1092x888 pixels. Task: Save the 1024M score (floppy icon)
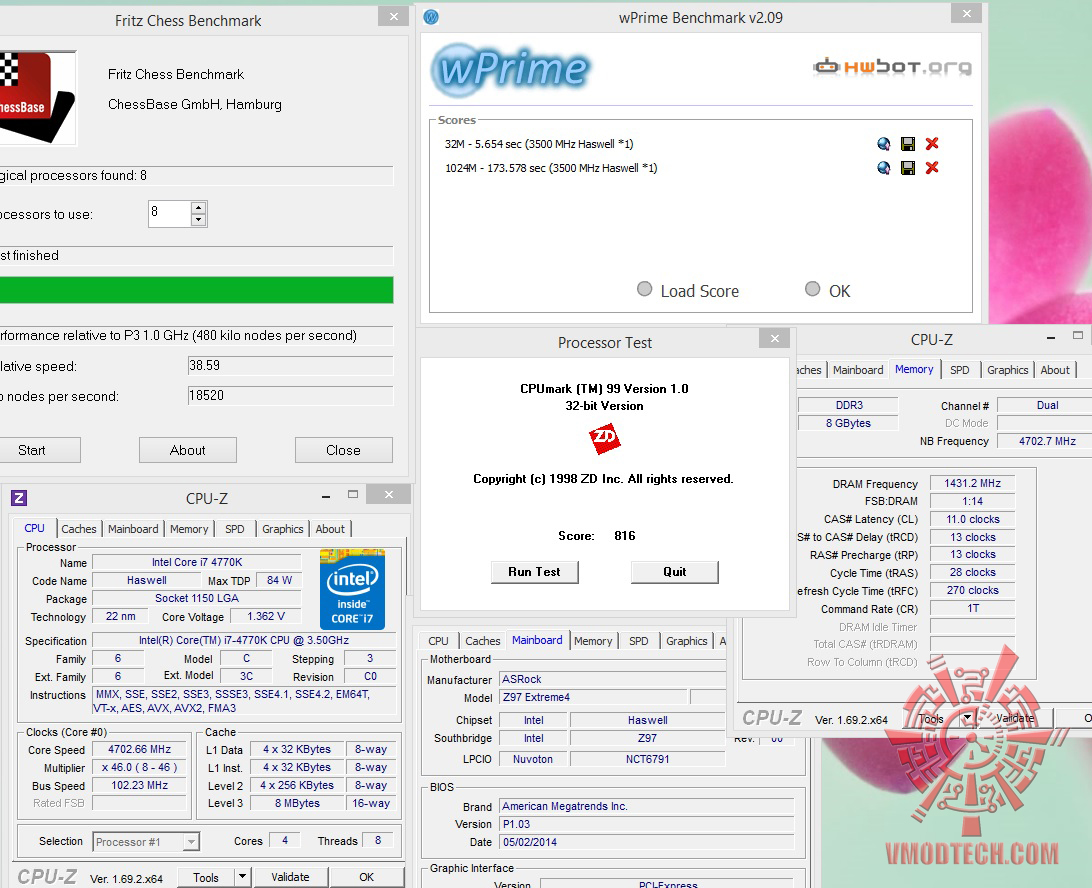click(907, 168)
